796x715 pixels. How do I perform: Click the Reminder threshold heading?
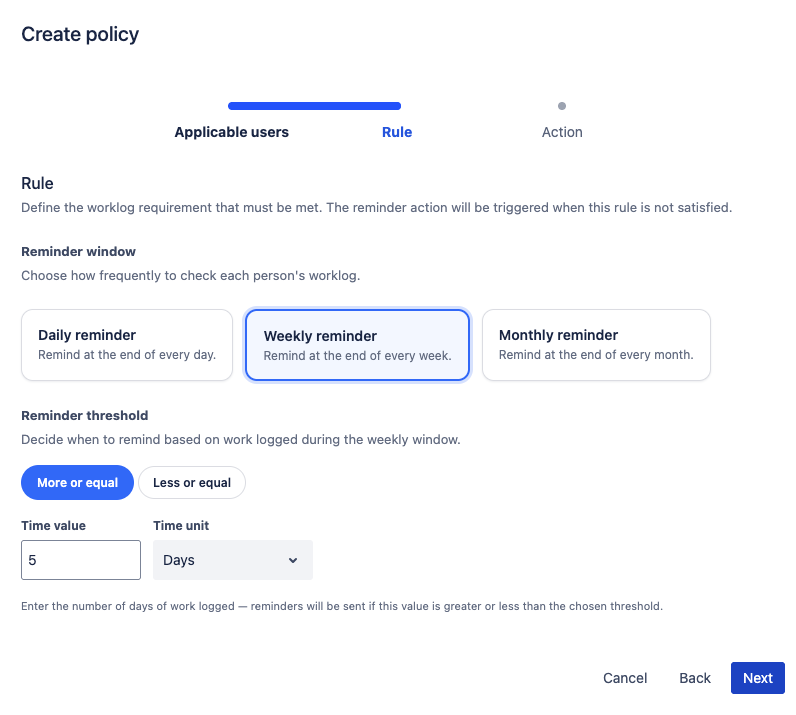(x=84, y=415)
